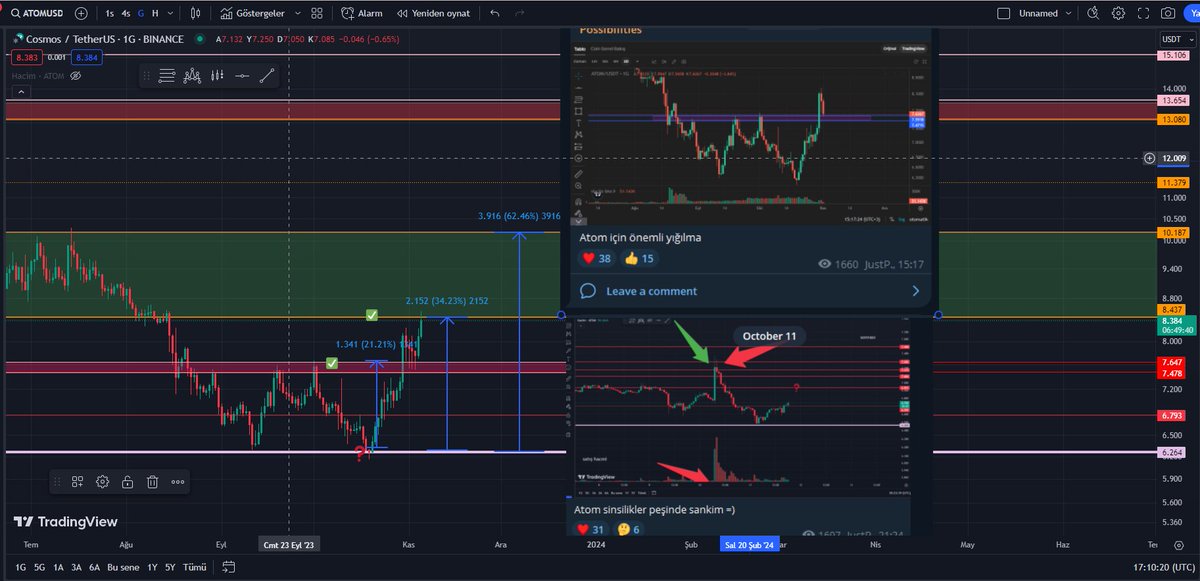Click the thumbs up reaction with 15

(639, 259)
